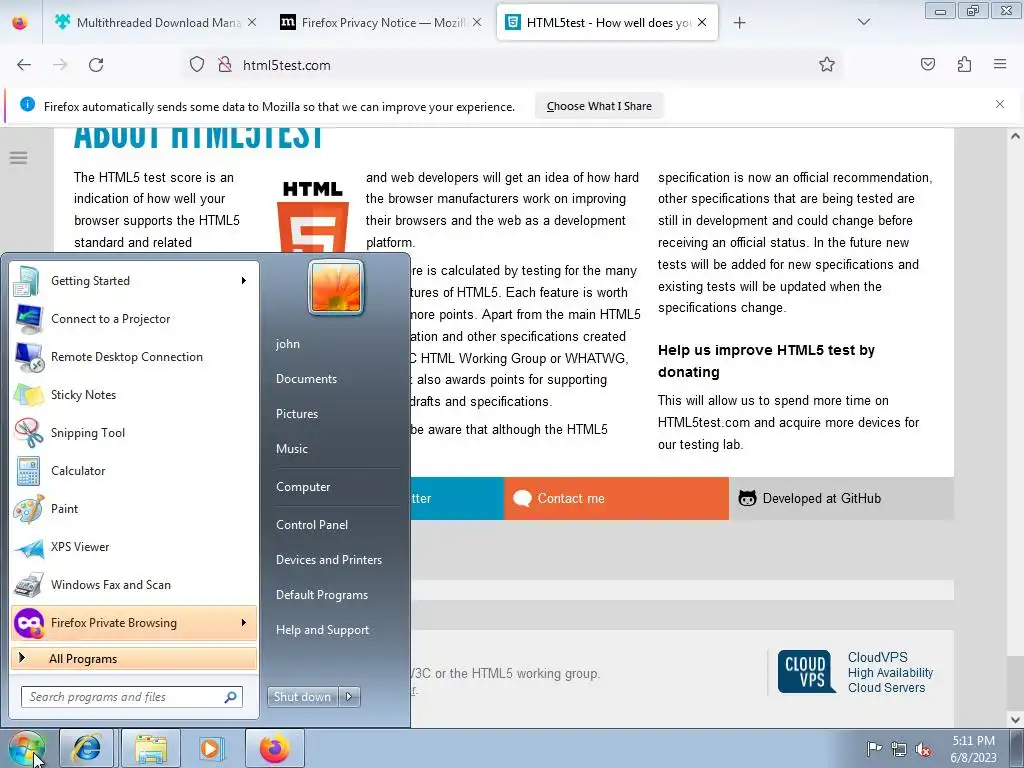Open Devices and Printers

[x=329, y=560]
